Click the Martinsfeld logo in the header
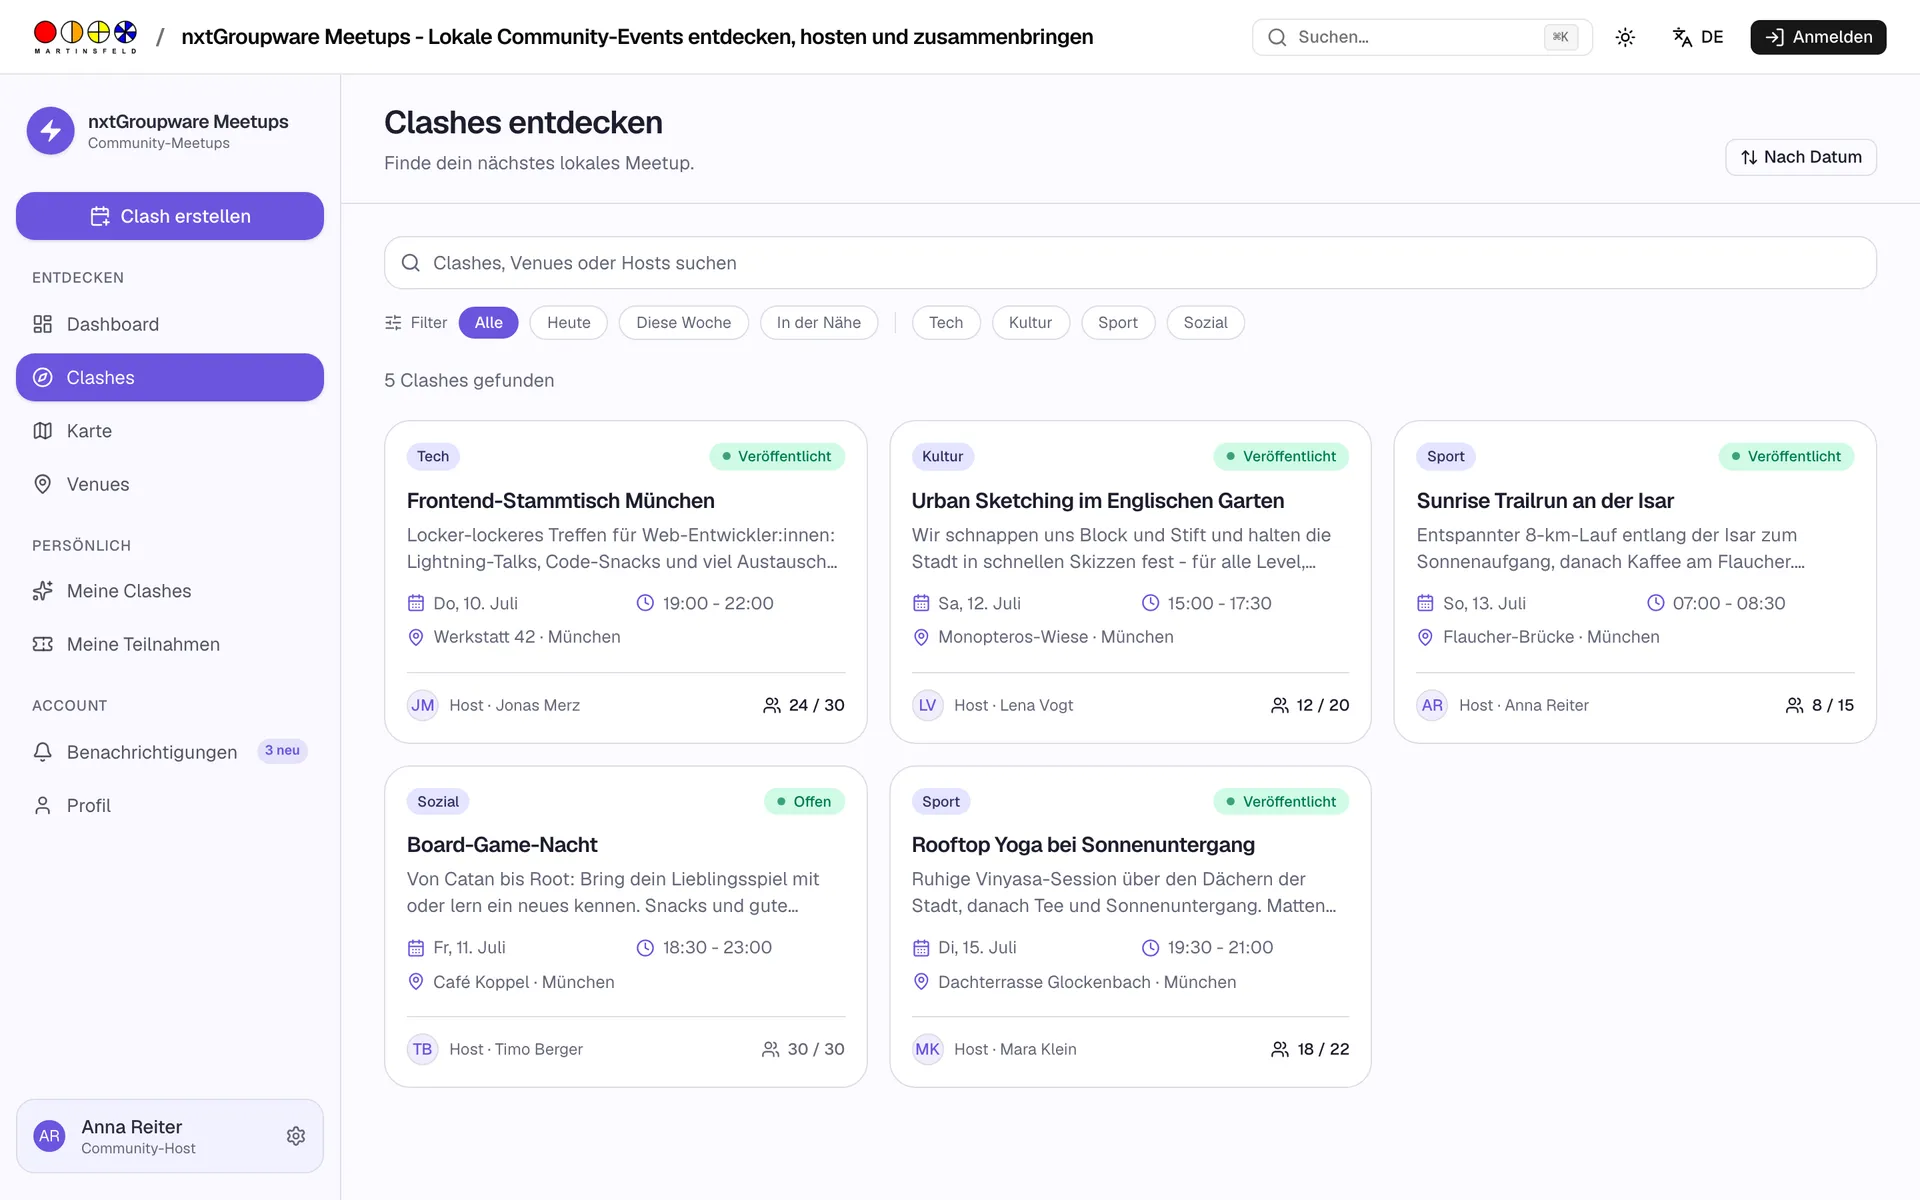 [x=85, y=37]
